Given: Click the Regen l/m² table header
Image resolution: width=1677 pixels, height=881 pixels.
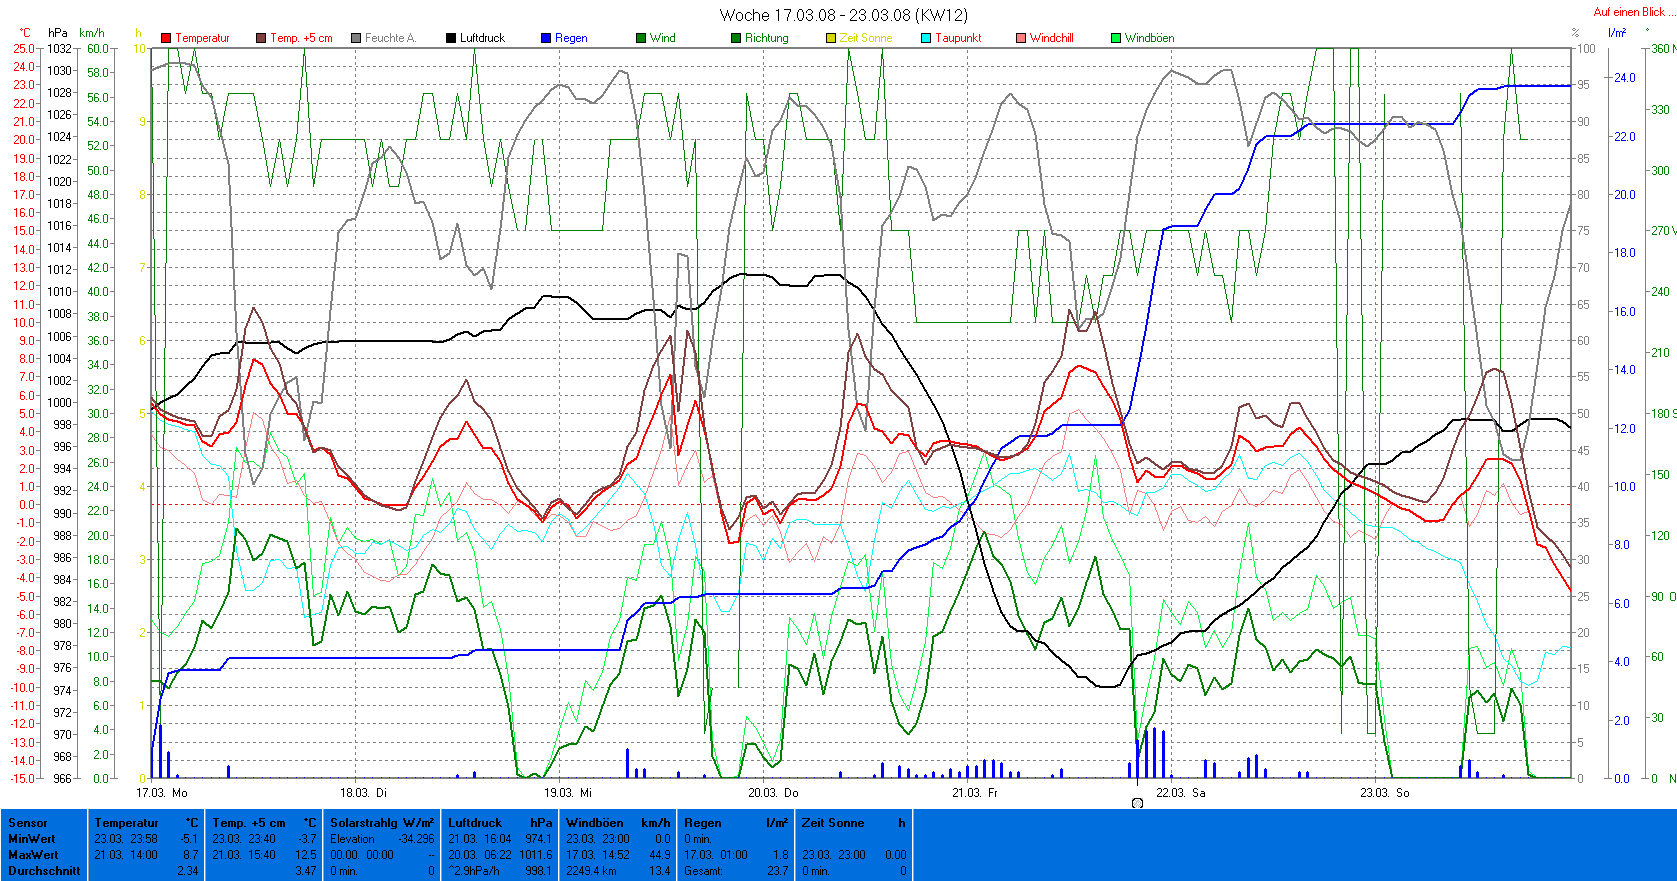Looking at the screenshot, I should pos(735,823).
